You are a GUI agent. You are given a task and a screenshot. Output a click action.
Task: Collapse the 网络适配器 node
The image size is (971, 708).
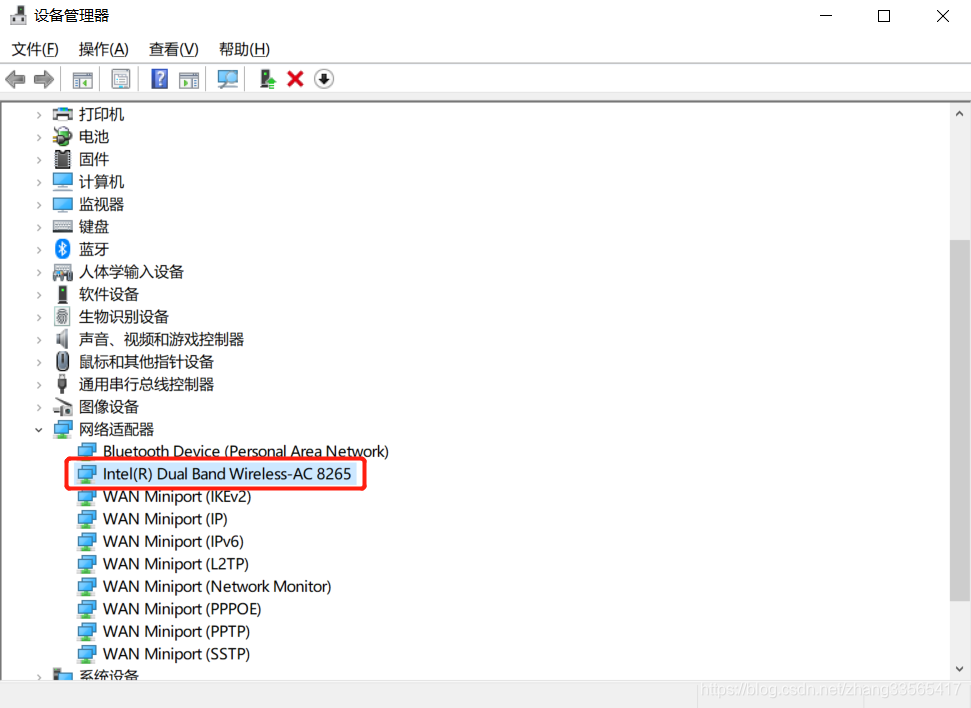[39, 430]
